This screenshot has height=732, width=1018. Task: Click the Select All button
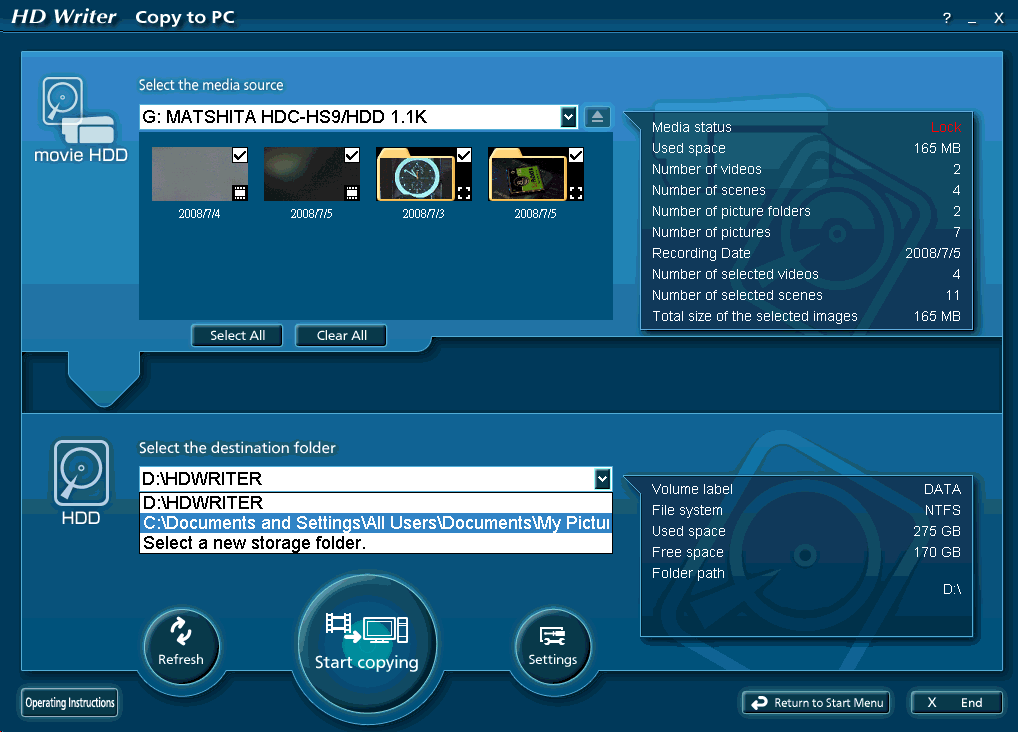point(237,336)
